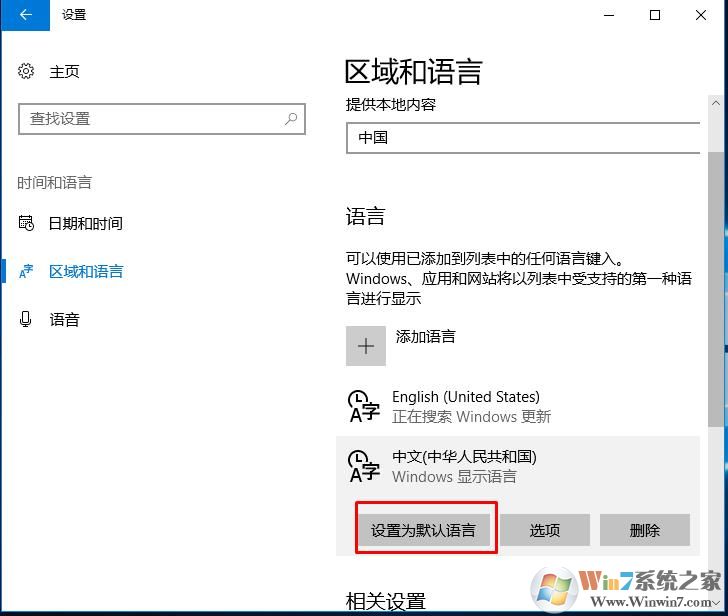Click 设置为默认语言 button

point(423,530)
